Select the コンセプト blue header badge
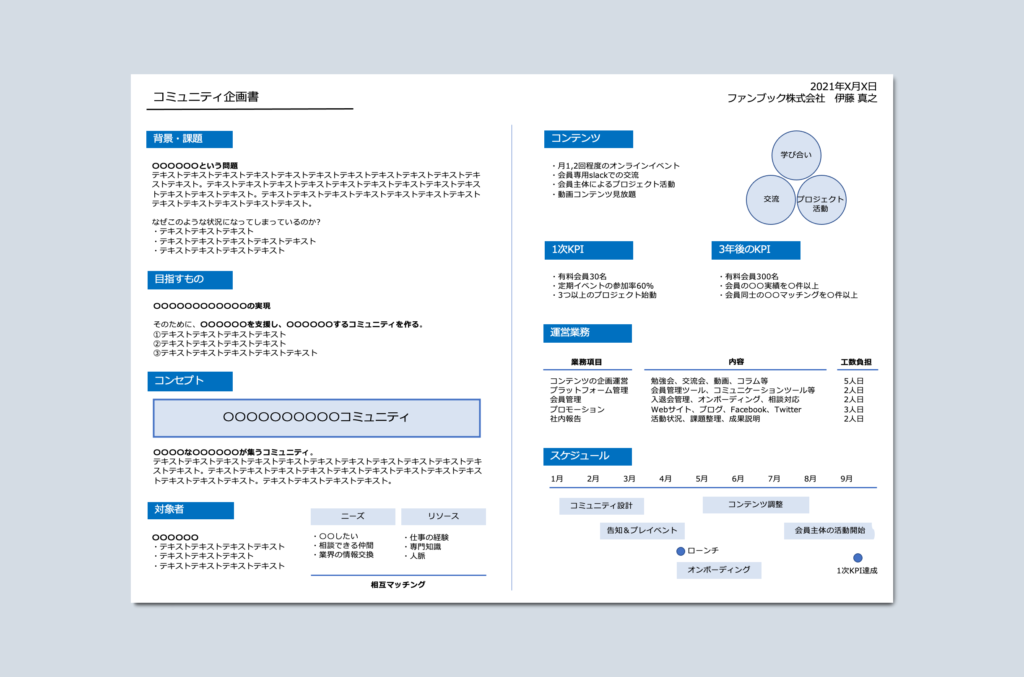 (x=190, y=381)
